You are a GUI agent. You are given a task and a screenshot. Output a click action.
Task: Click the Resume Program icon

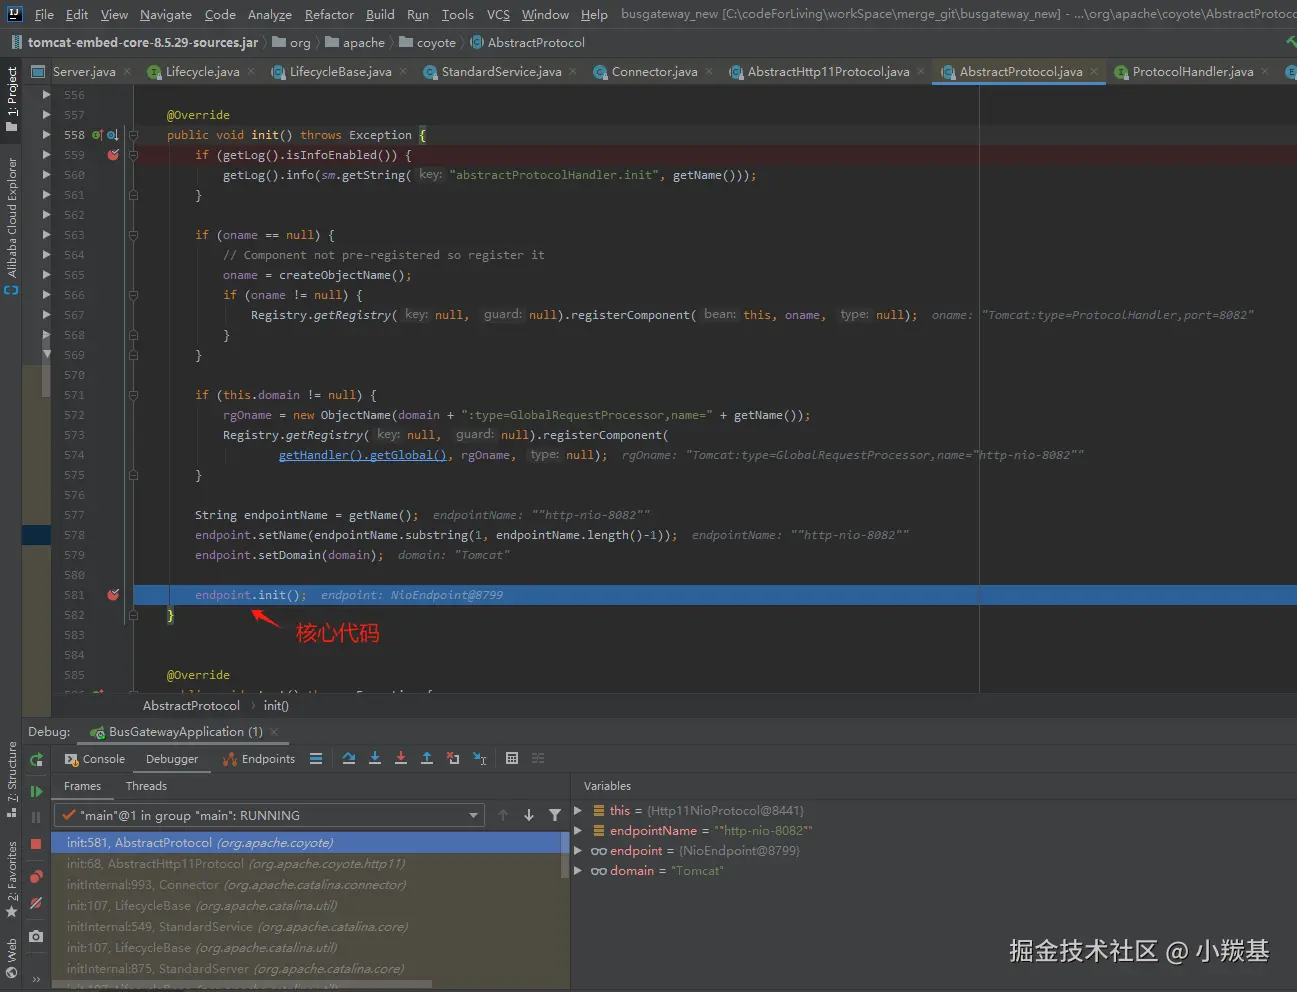(37, 791)
